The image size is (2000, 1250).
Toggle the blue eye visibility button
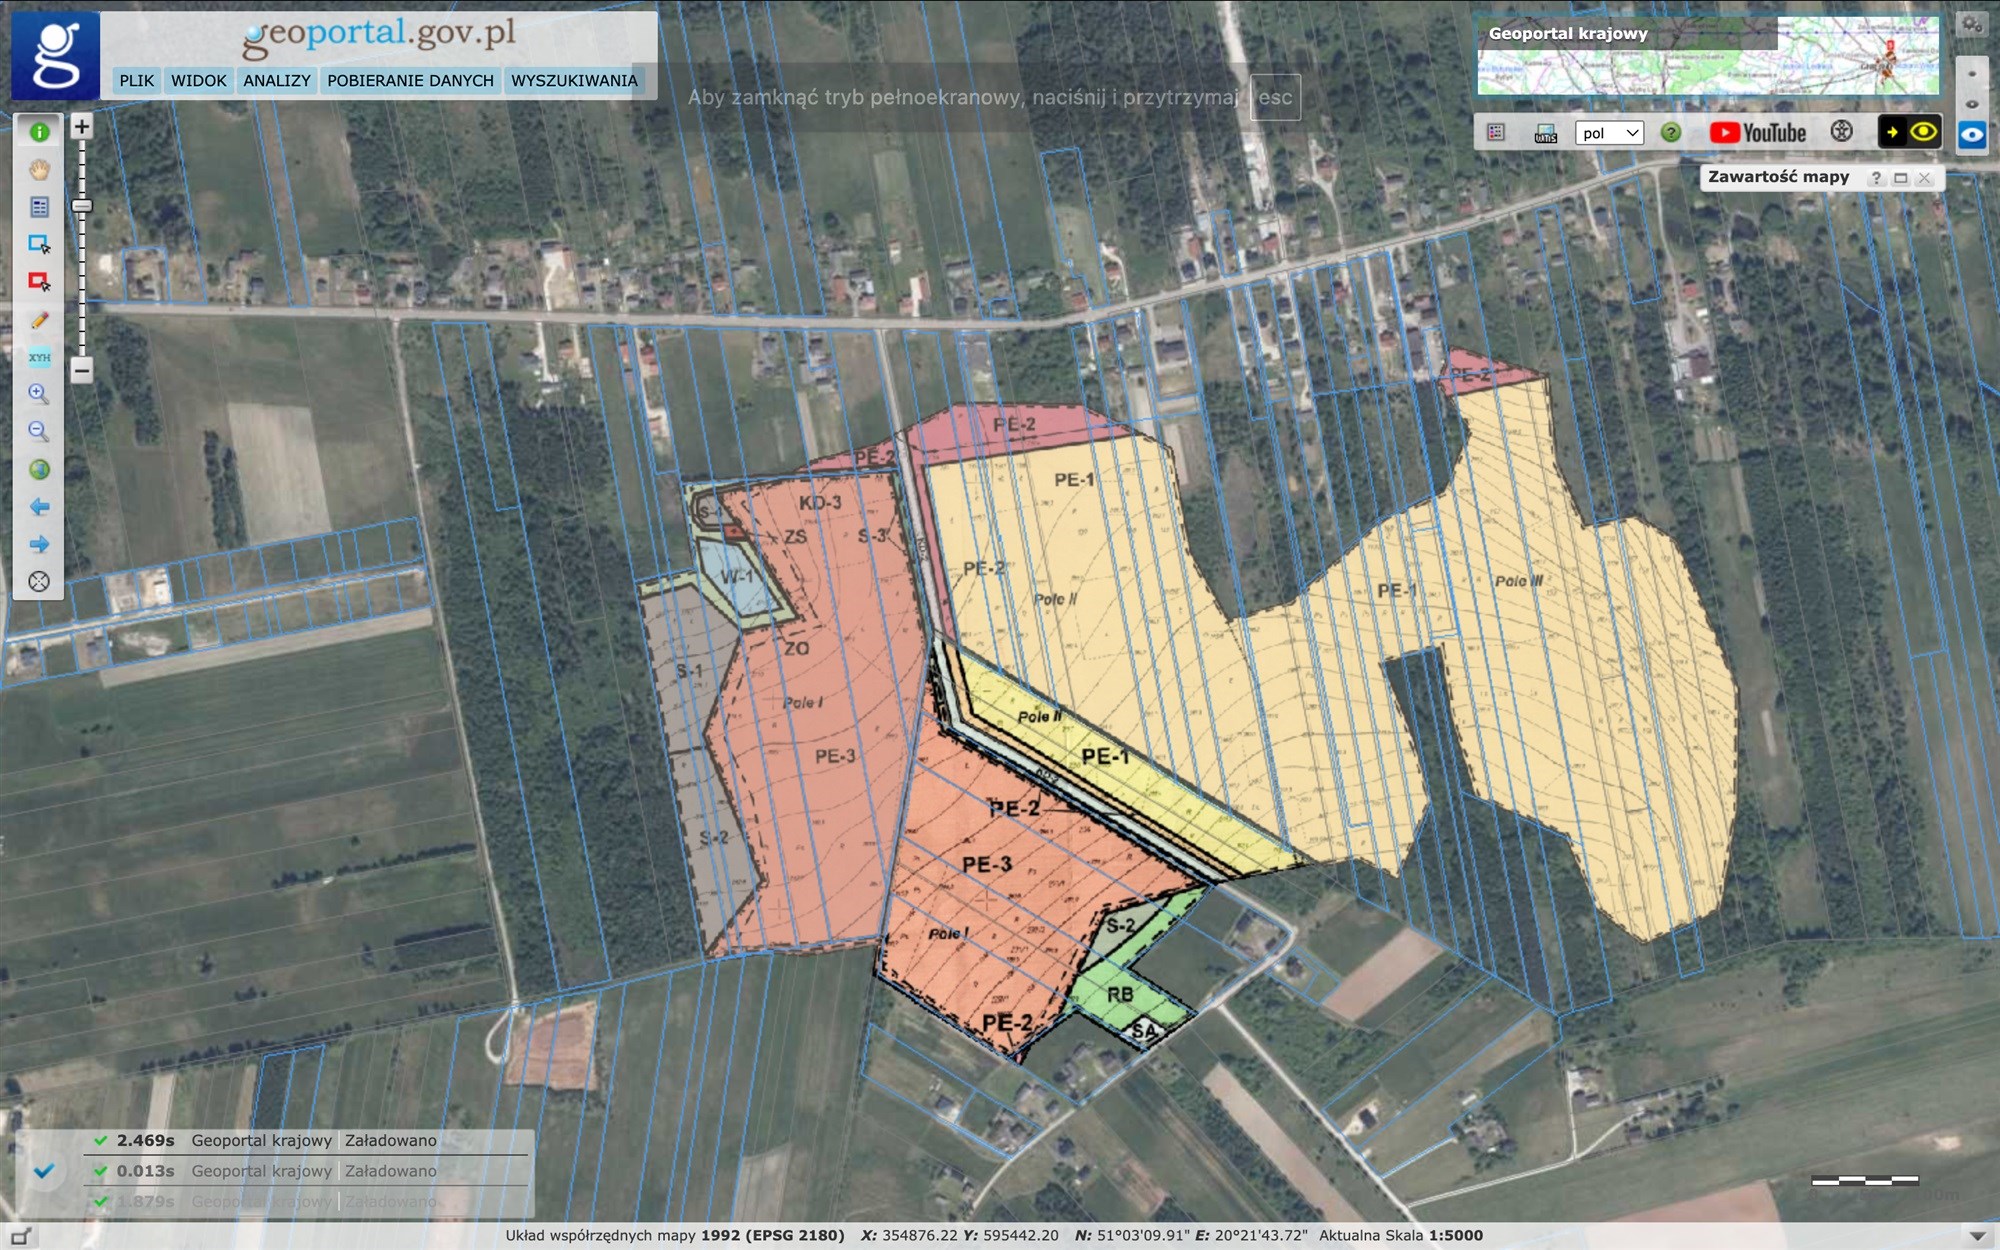pyautogui.click(x=1971, y=134)
